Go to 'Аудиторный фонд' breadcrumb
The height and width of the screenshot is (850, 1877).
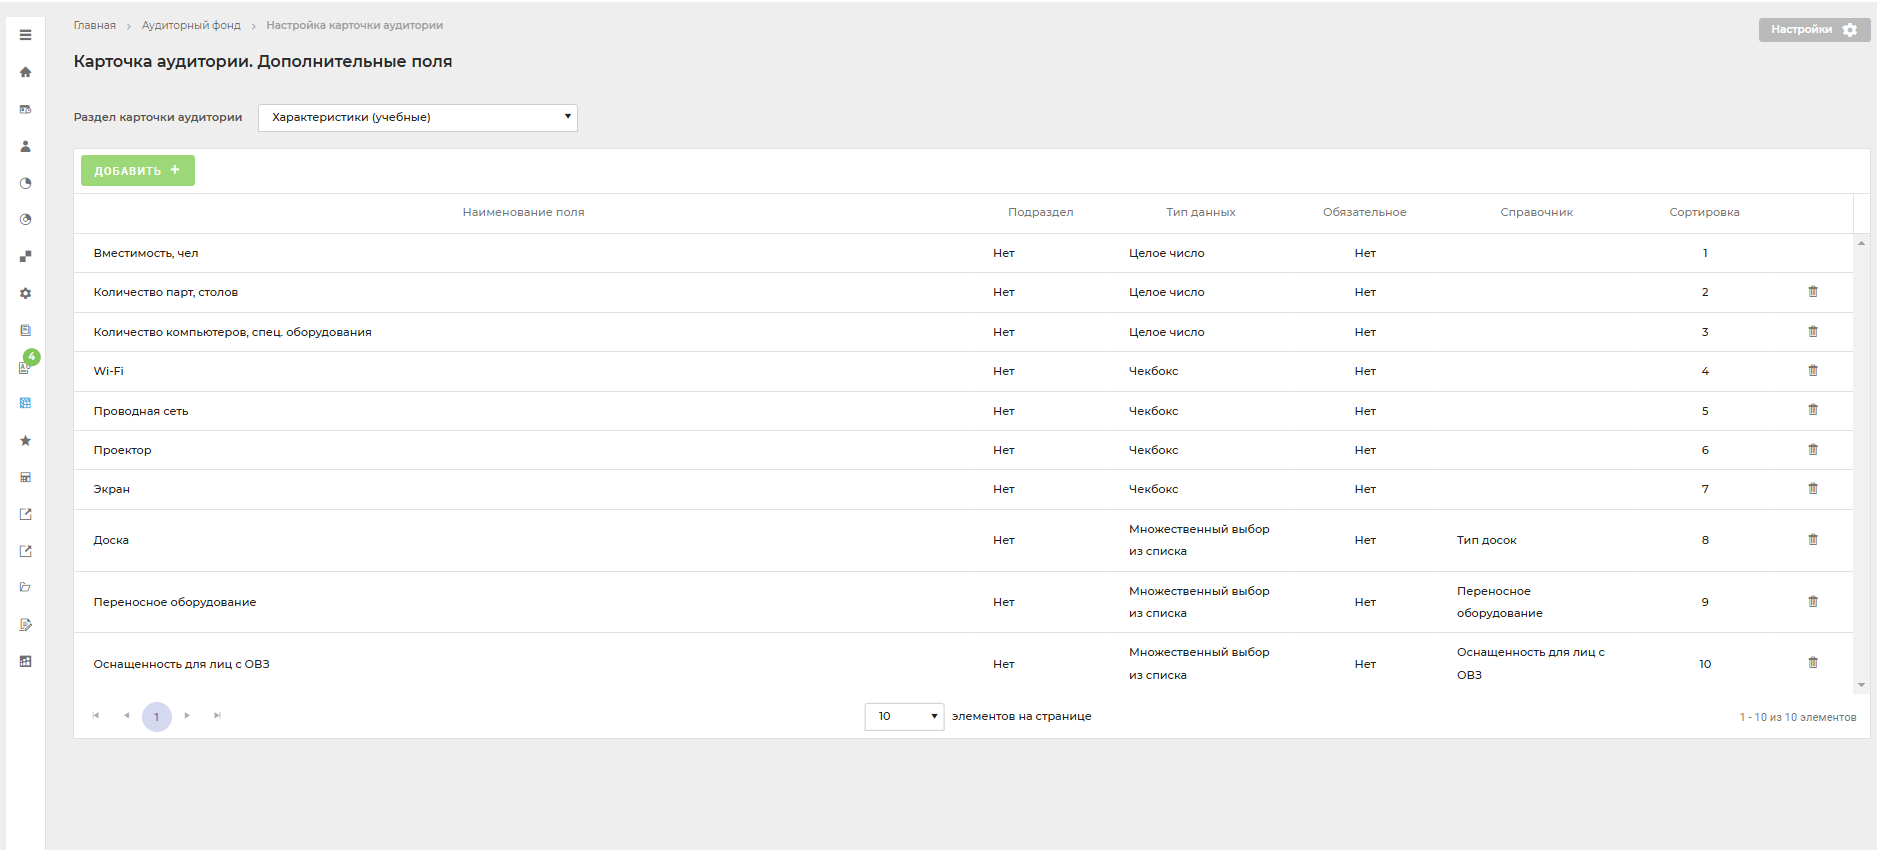[x=191, y=25]
